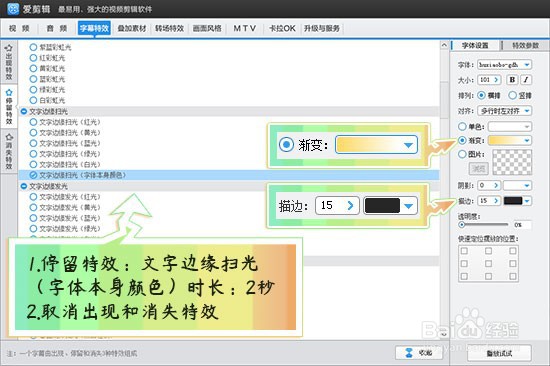550x366 pixels.
Task: Switch to 转场特效 tab
Action: (x=170, y=28)
